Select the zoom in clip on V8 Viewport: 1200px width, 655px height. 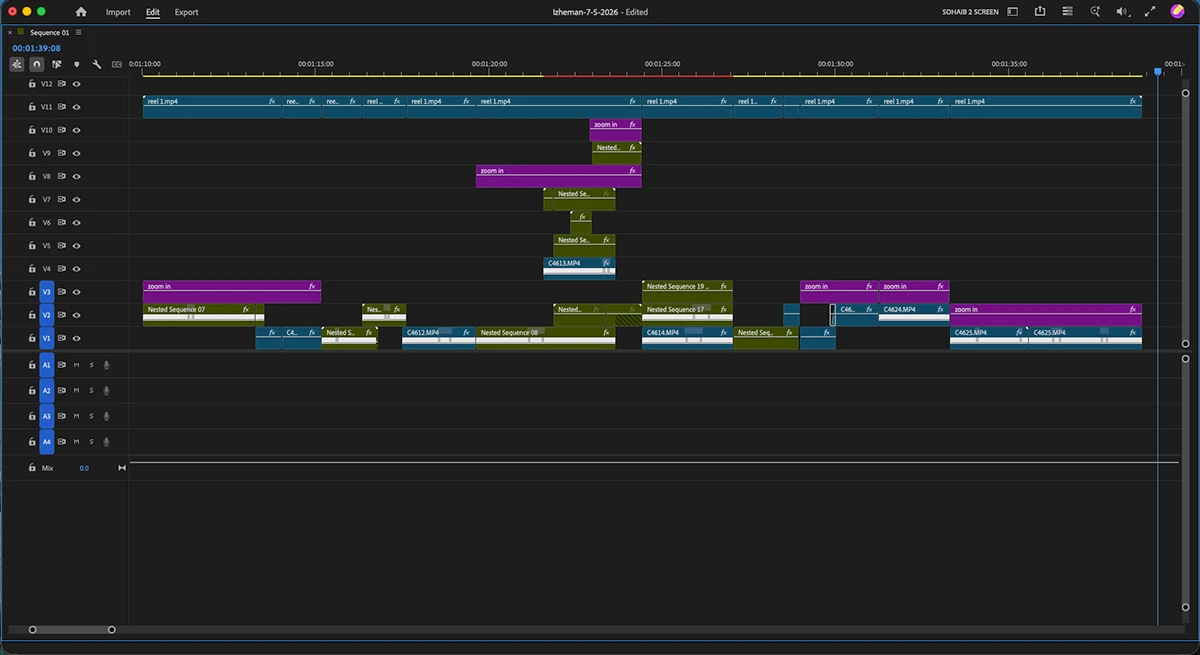click(x=558, y=176)
